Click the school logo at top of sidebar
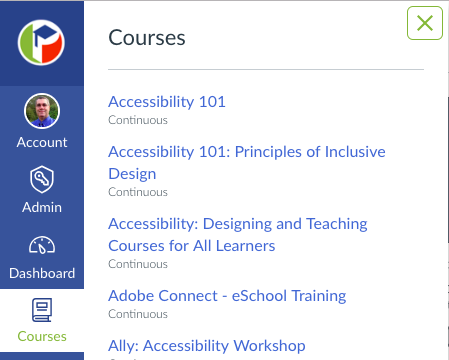 (41, 42)
